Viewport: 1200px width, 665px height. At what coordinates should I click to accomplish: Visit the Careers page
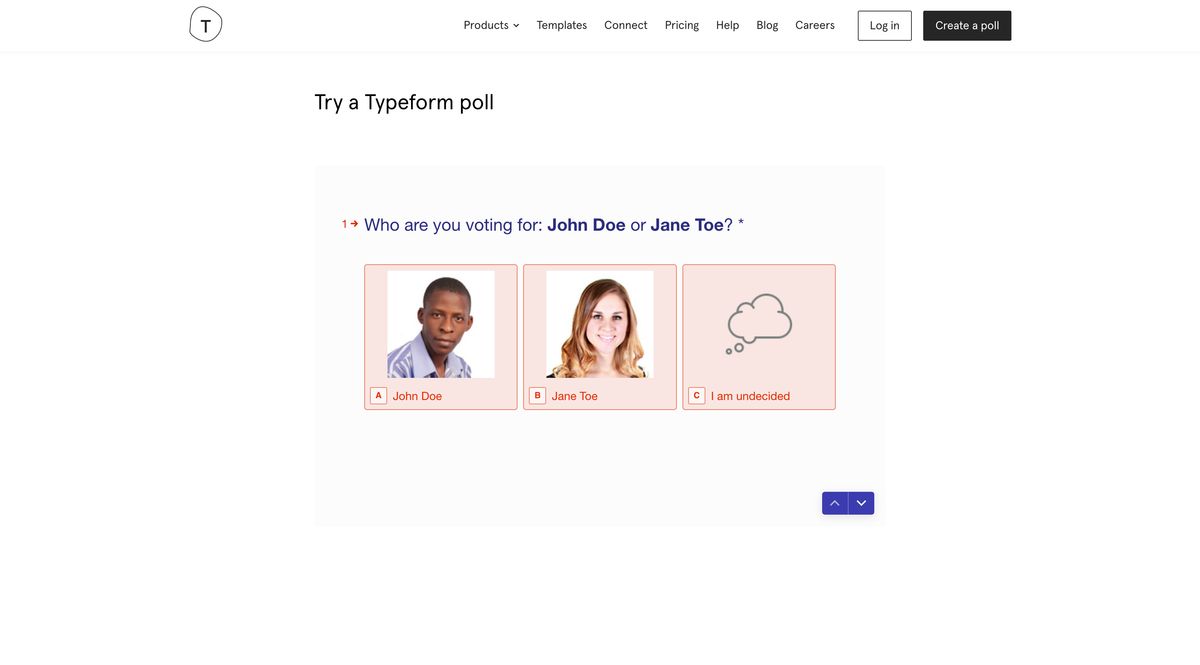(x=815, y=22)
